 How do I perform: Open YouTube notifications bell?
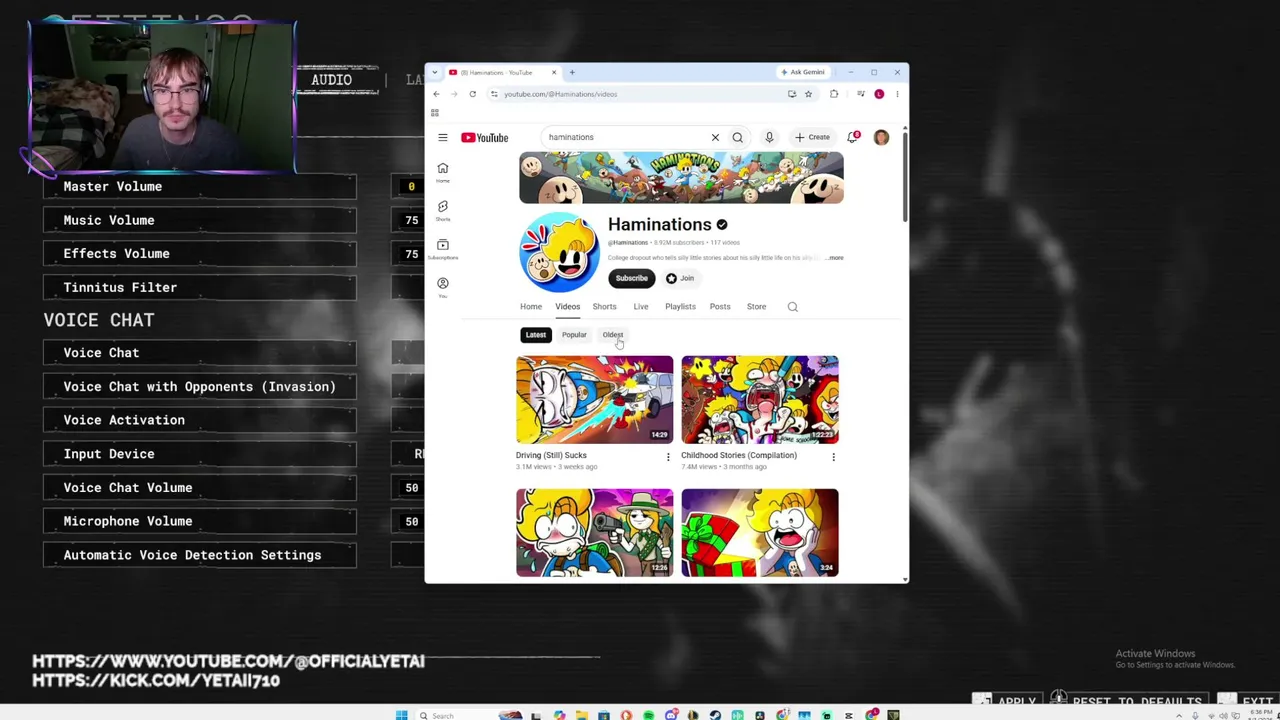point(853,137)
